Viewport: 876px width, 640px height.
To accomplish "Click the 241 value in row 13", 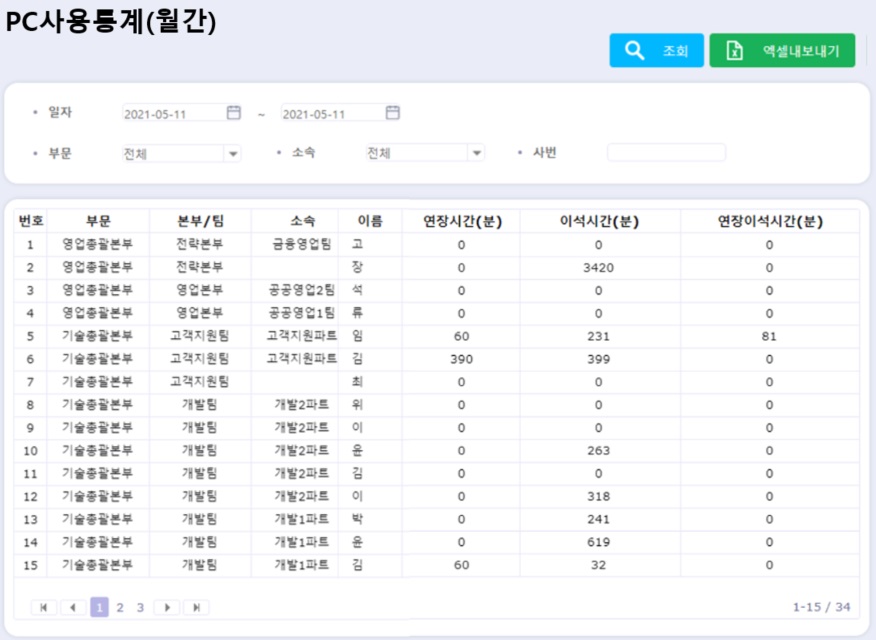I will [x=598, y=519].
